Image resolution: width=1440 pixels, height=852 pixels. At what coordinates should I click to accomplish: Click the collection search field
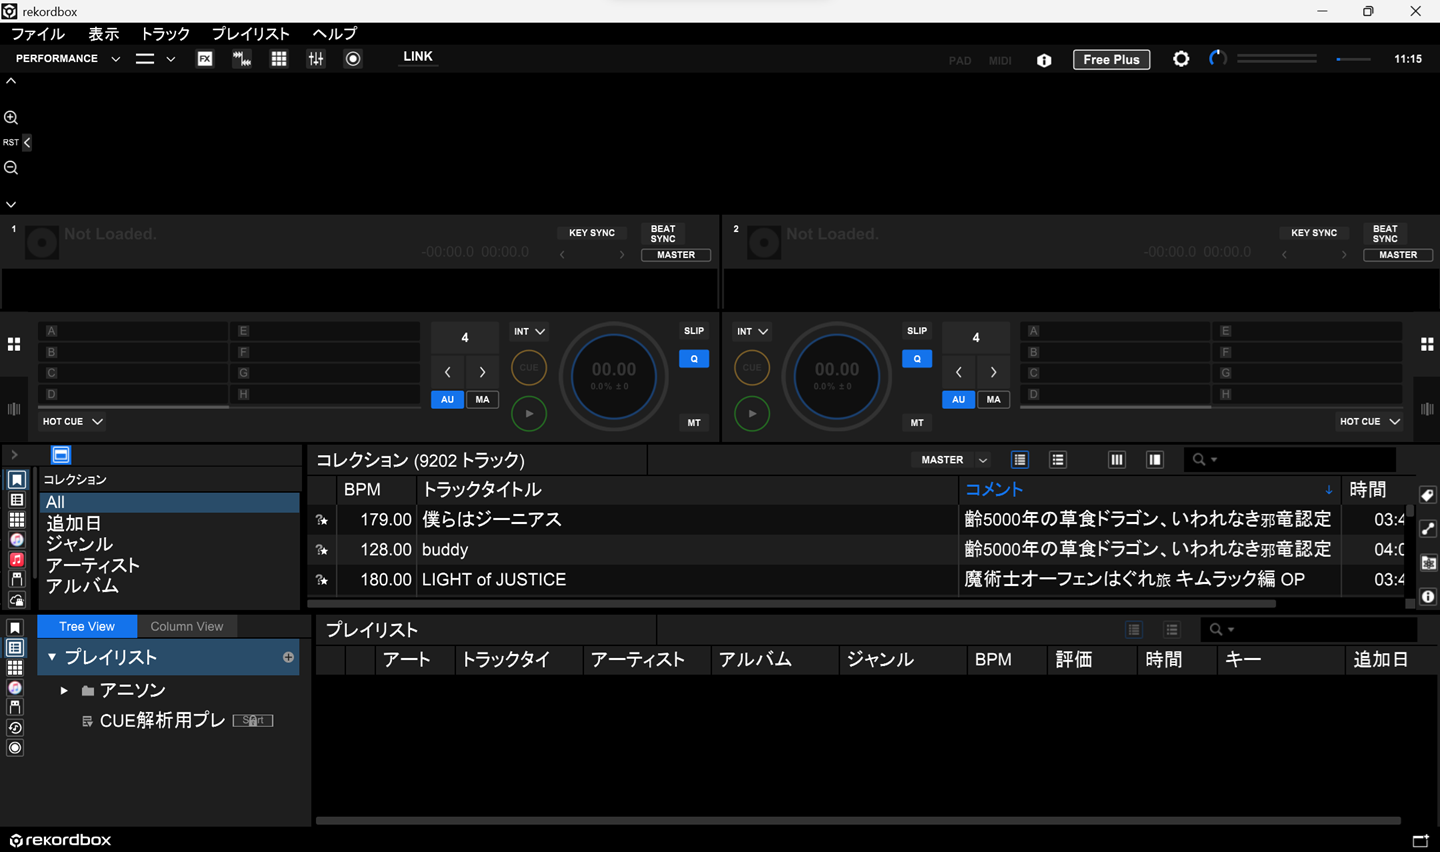coord(1290,460)
